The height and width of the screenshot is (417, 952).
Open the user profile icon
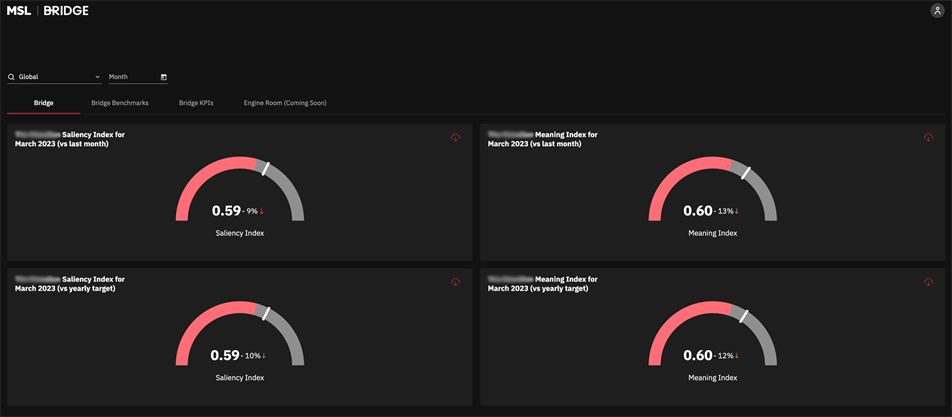point(937,10)
